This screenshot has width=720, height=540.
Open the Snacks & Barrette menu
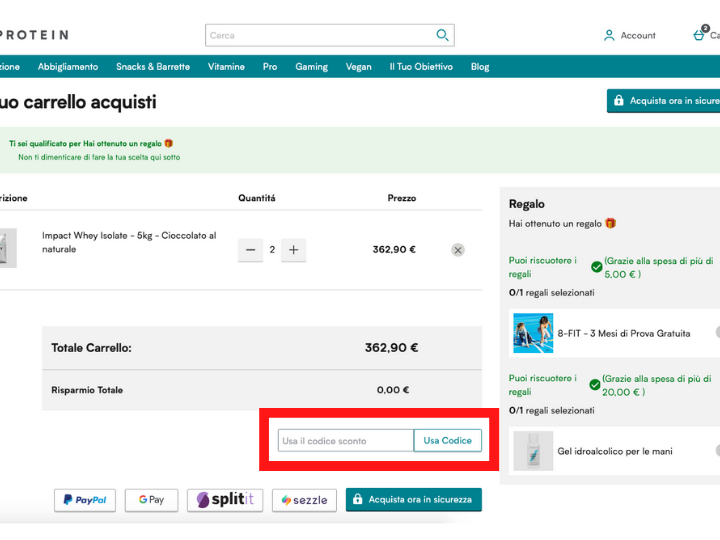[153, 67]
